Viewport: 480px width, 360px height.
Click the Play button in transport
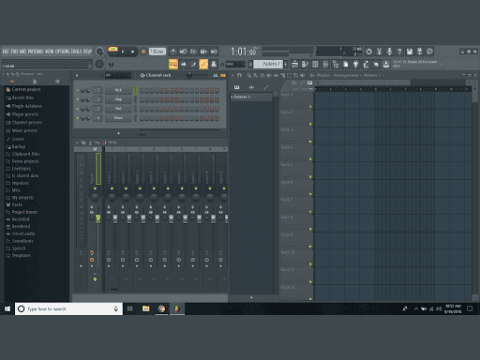(x=123, y=52)
